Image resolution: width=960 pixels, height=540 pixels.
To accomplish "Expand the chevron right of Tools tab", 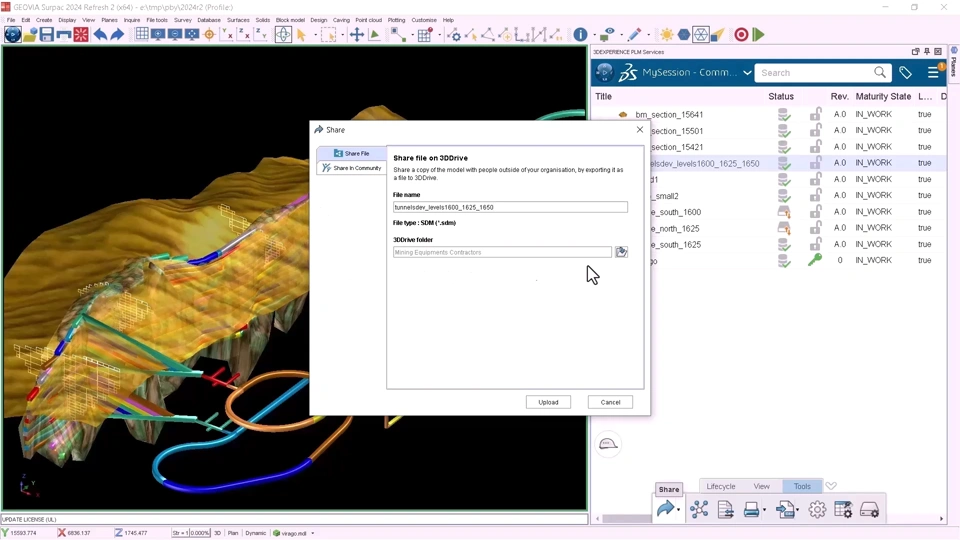I will click(x=831, y=486).
